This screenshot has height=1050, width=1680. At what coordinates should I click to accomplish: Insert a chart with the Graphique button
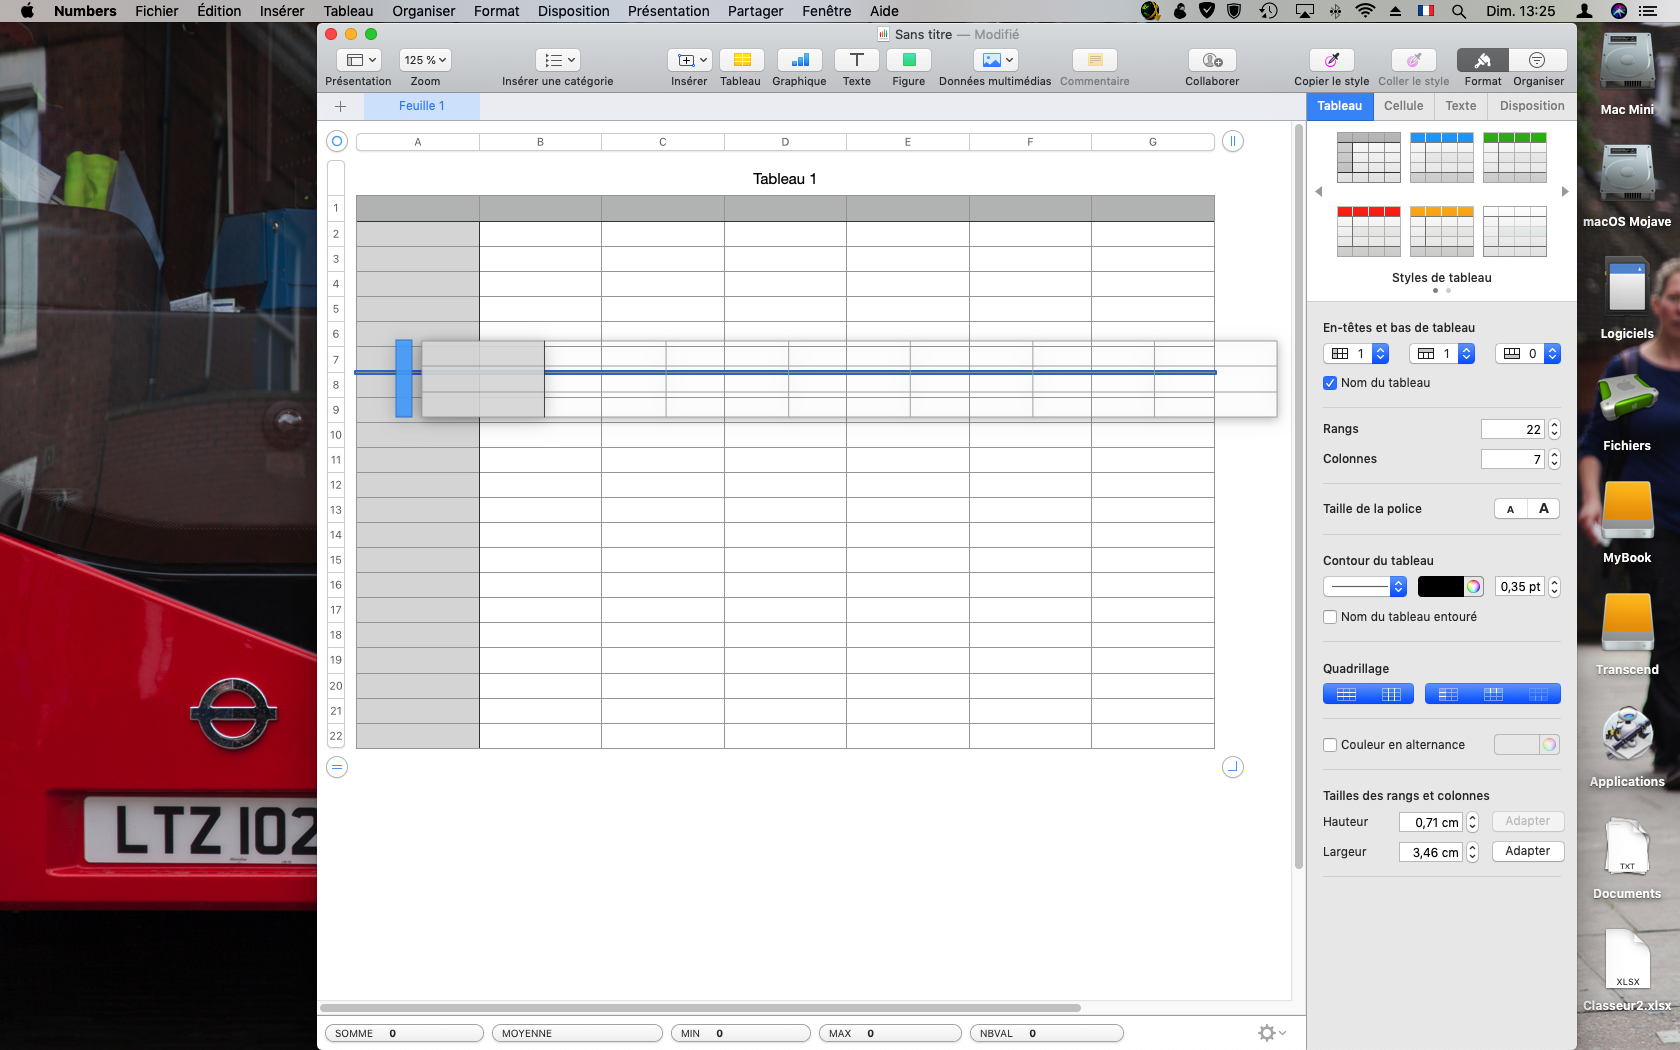(x=799, y=60)
